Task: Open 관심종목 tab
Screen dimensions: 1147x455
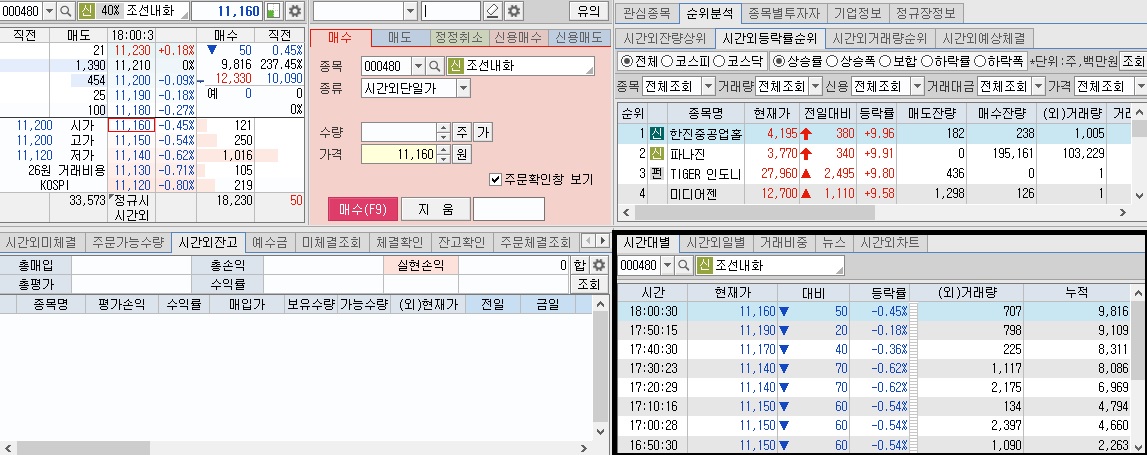Action: pyautogui.click(x=647, y=12)
